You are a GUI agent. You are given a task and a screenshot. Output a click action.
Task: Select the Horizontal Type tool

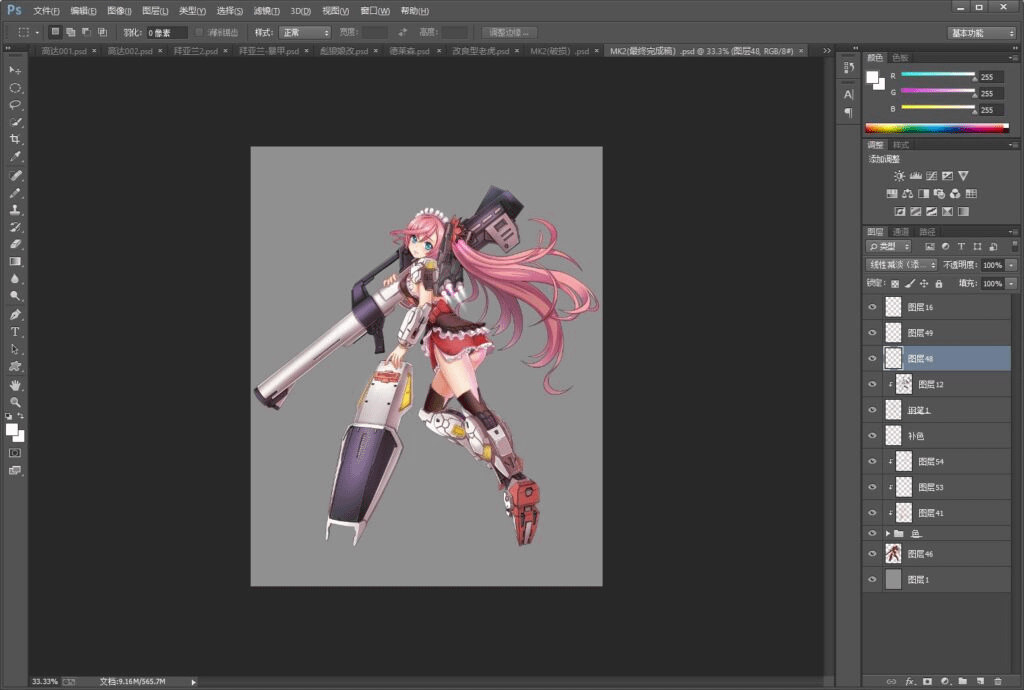tap(15, 332)
